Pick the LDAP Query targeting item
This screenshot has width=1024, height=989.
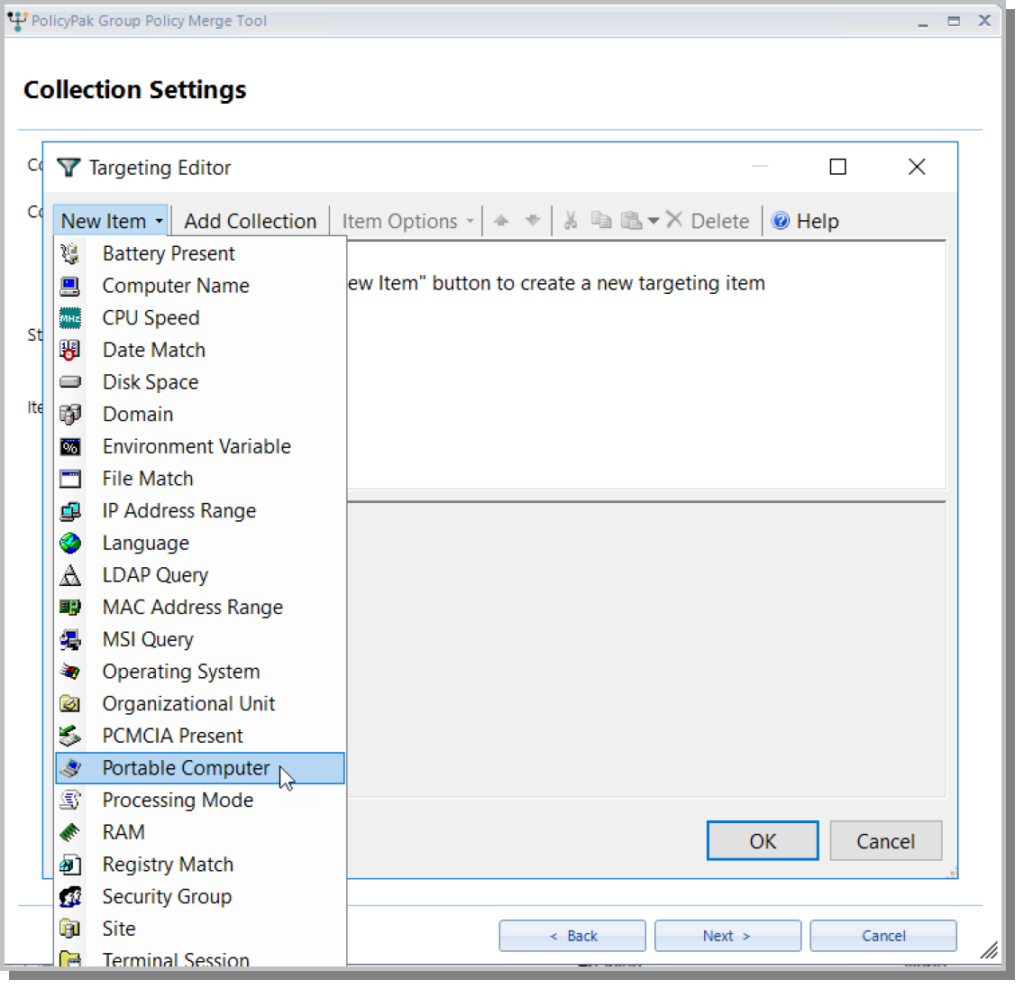[x=155, y=574]
